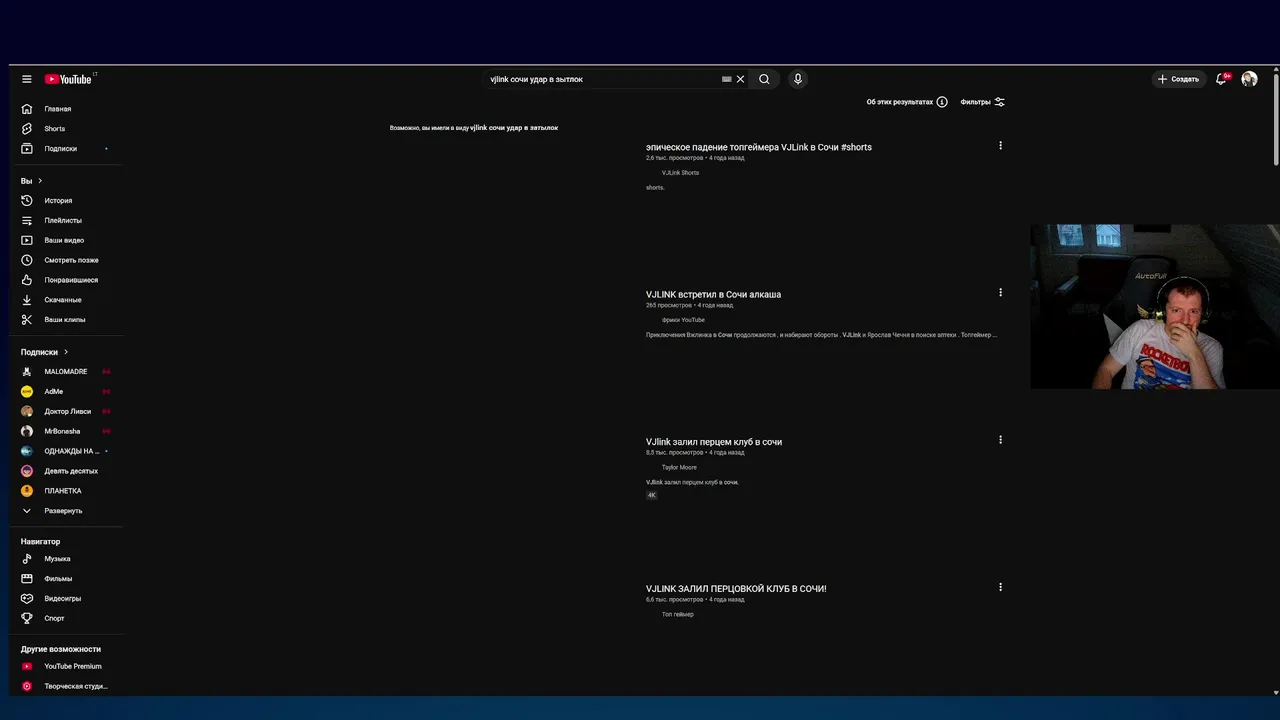This screenshot has height=720, width=1280.
Task: Expand the Вы section chevron
Action: pos(40,181)
